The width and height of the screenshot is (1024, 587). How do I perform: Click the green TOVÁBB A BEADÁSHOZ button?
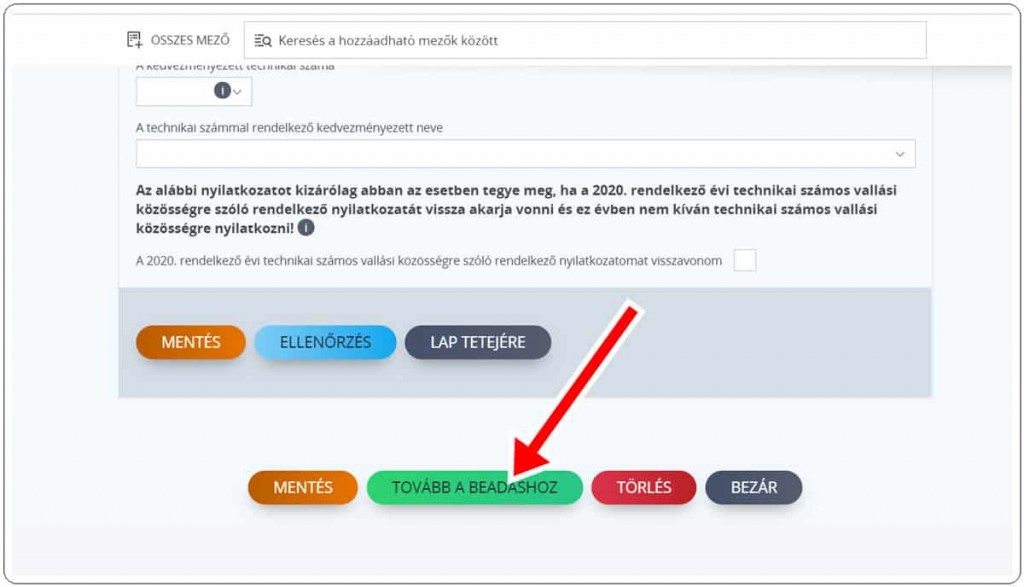pos(474,487)
